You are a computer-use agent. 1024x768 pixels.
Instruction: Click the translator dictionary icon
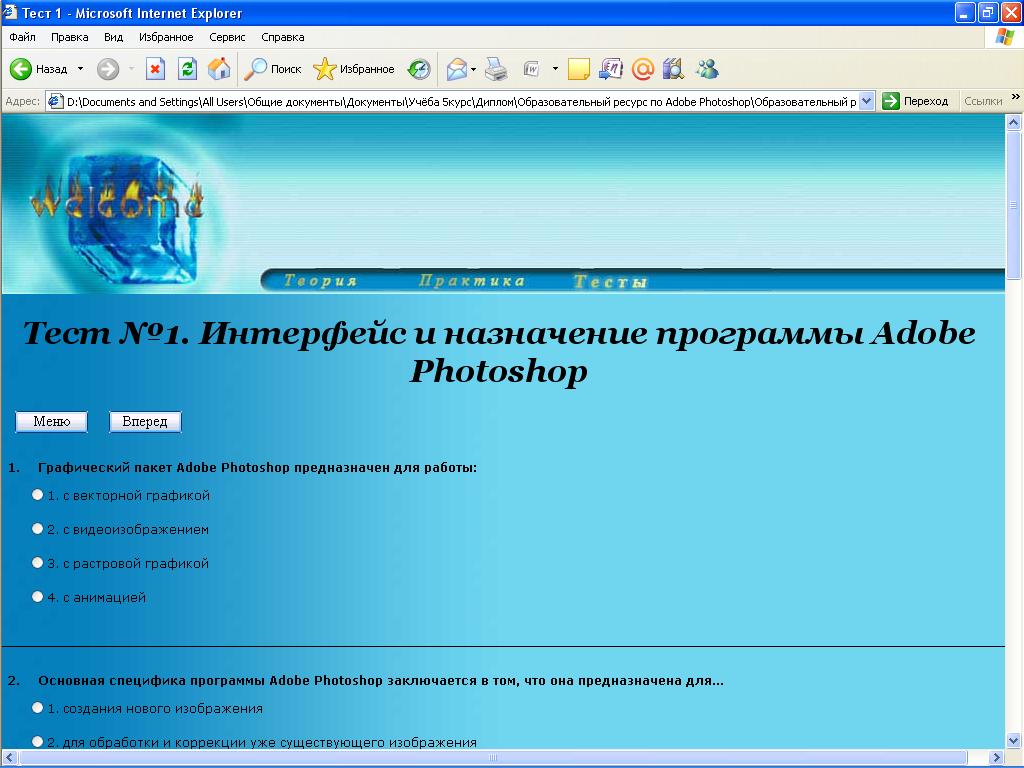pos(611,69)
